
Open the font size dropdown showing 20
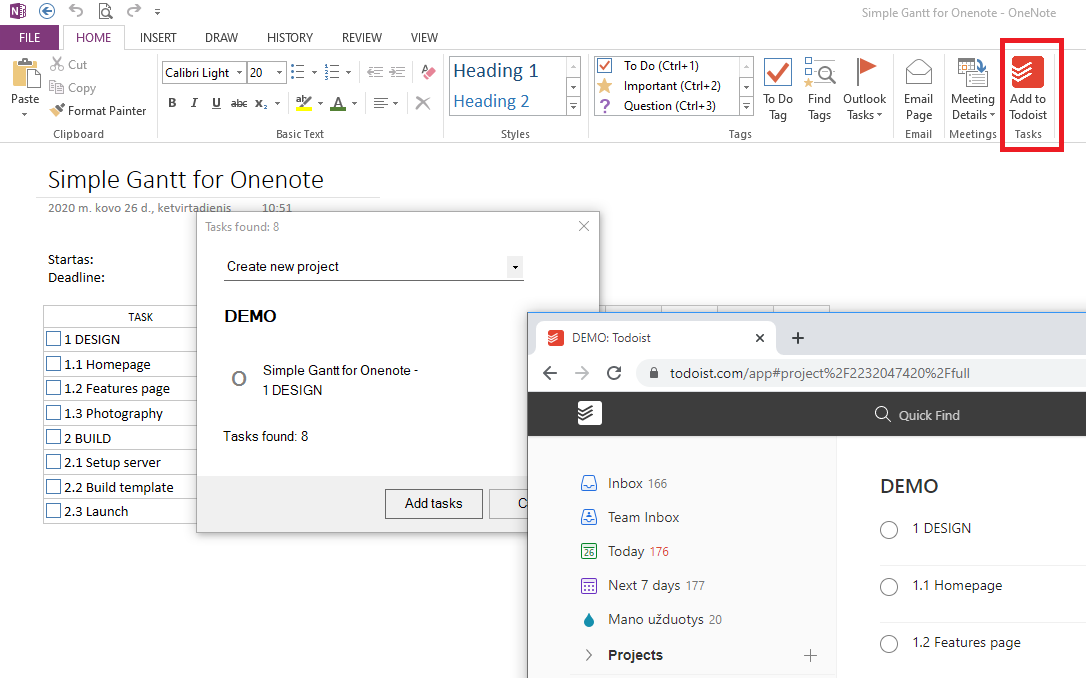[279, 72]
